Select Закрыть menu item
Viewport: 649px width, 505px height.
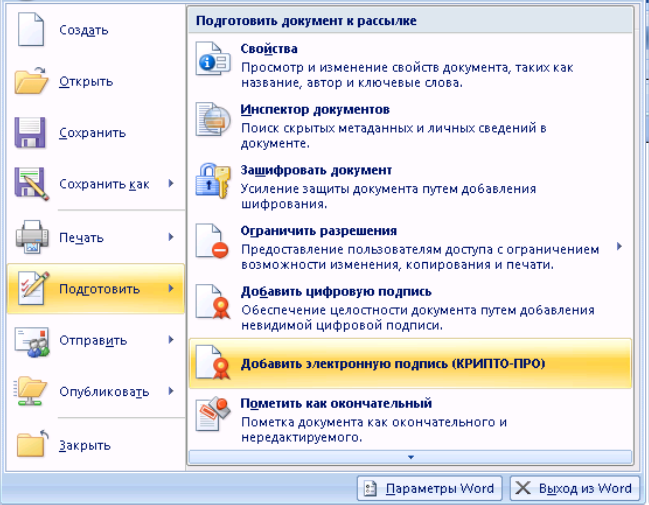[x=96, y=445]
